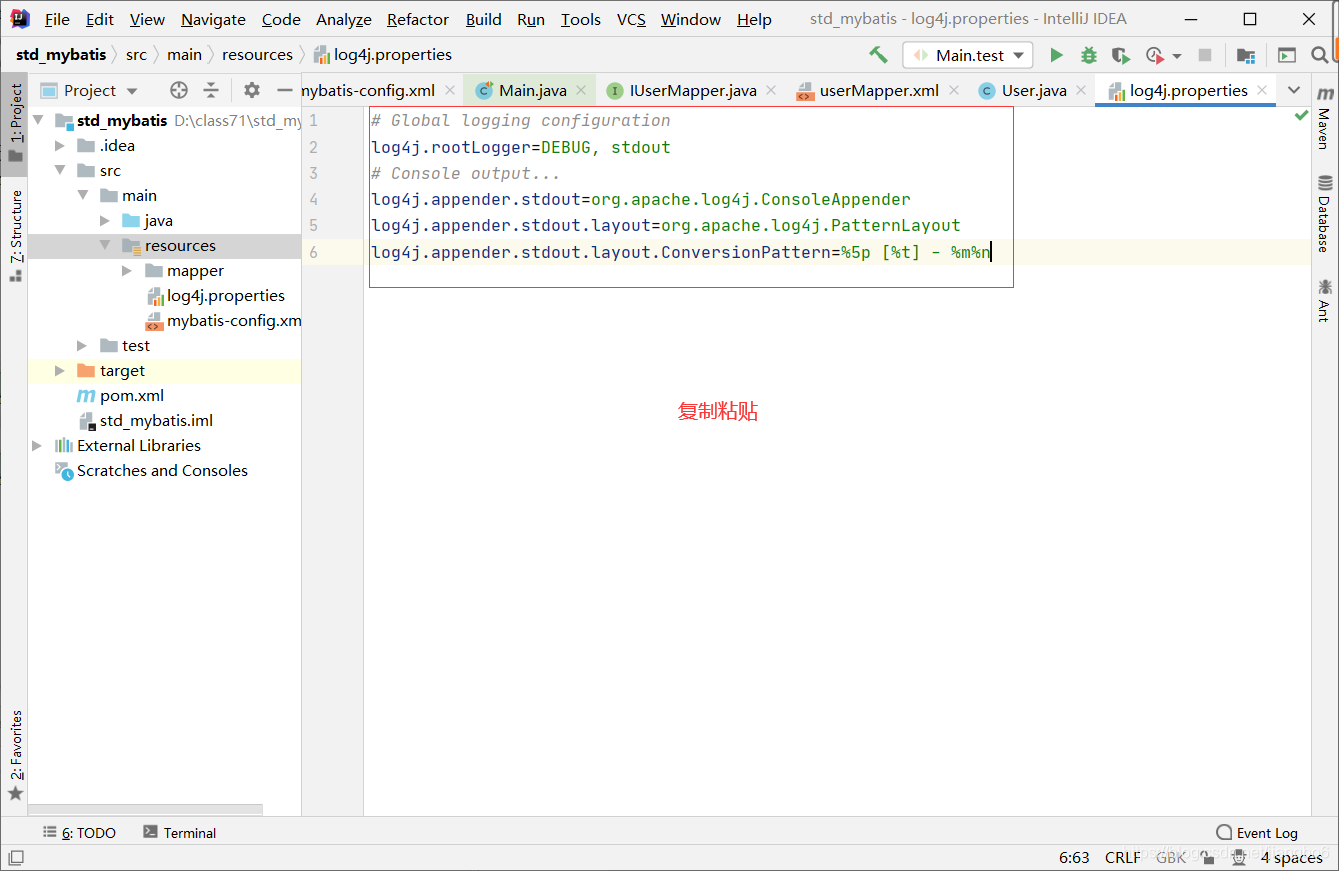The width and height of the screenshot is (1339, 871).
Task: Click the src breadcrumb in navigation bar
Action: pyautogui.click(x=136, y=55)
